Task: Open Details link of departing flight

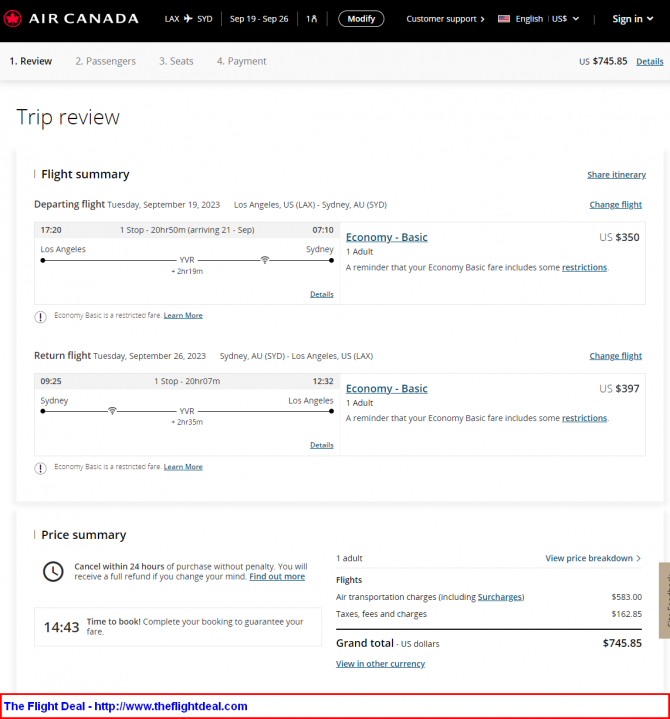Action: tap(321, 294)
